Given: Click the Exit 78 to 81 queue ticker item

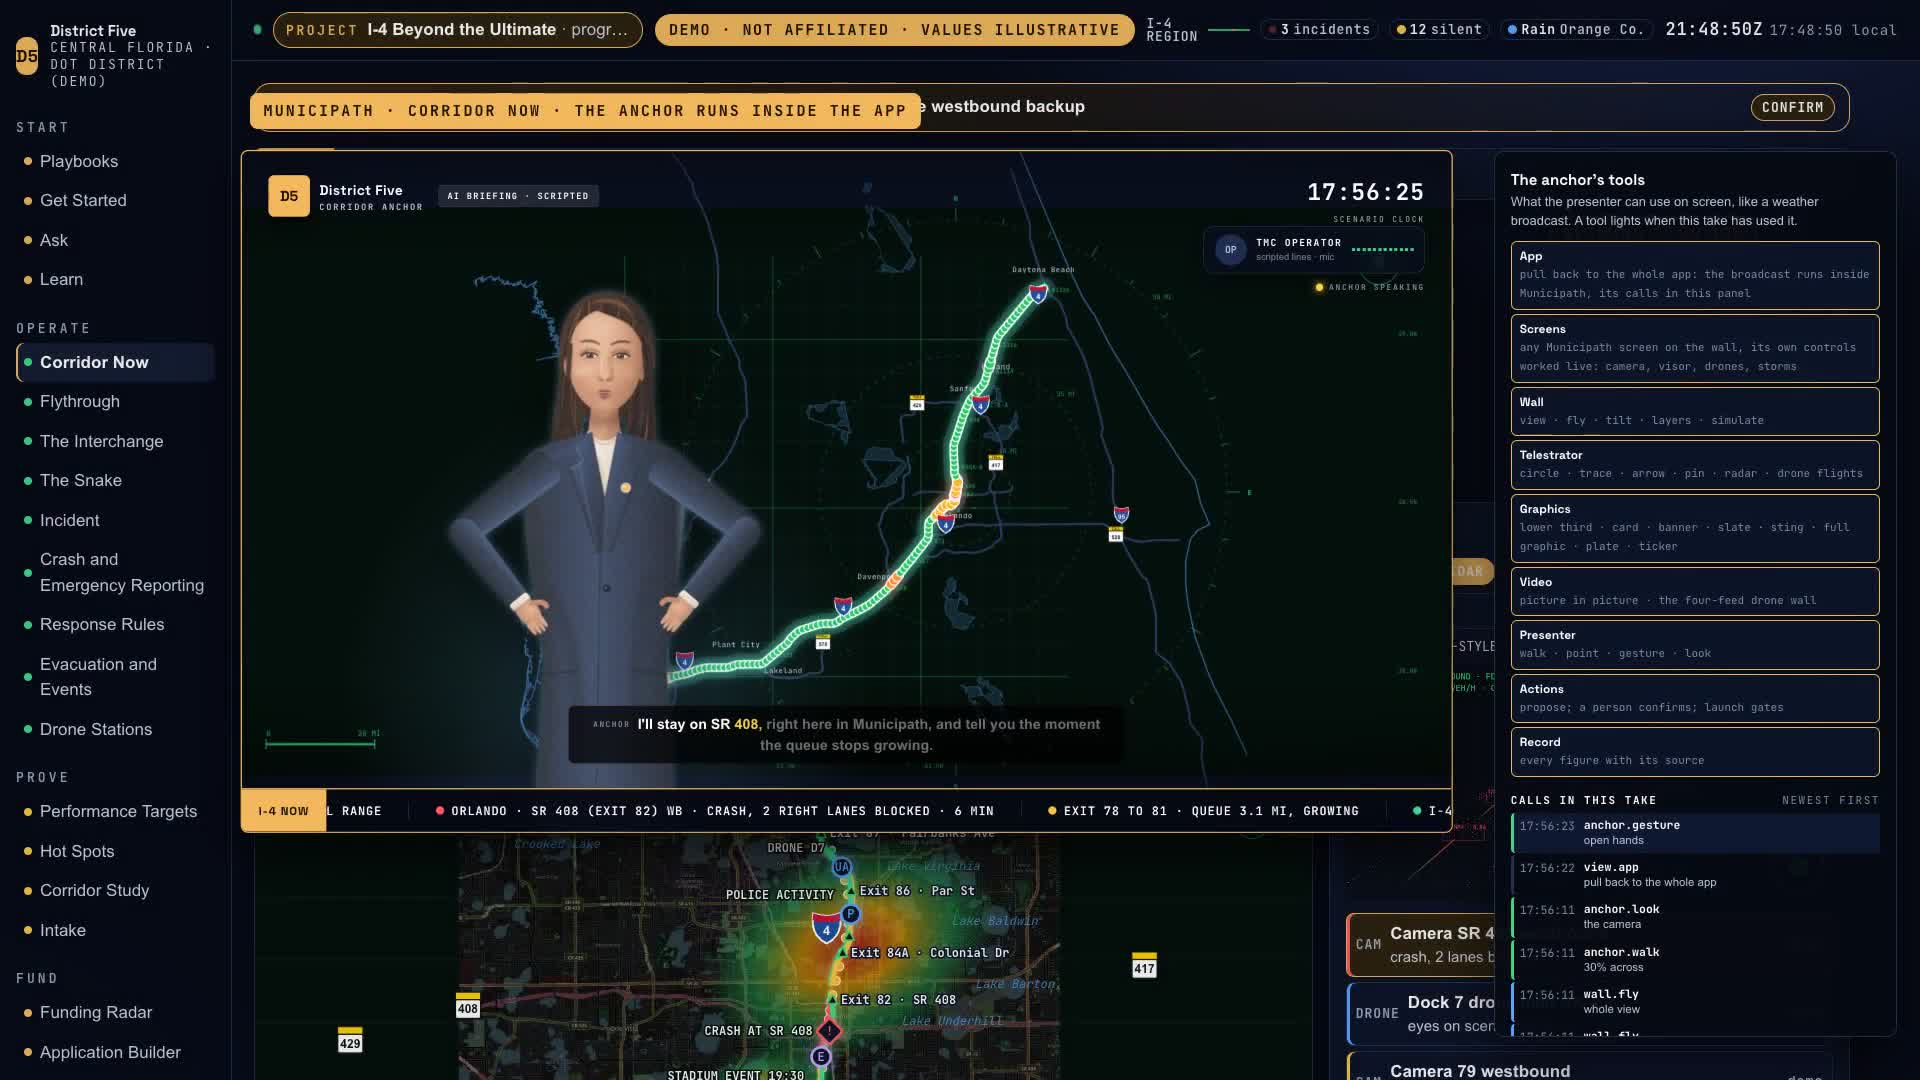Looking at the screenshot, I should click(x=1203, y=811).
